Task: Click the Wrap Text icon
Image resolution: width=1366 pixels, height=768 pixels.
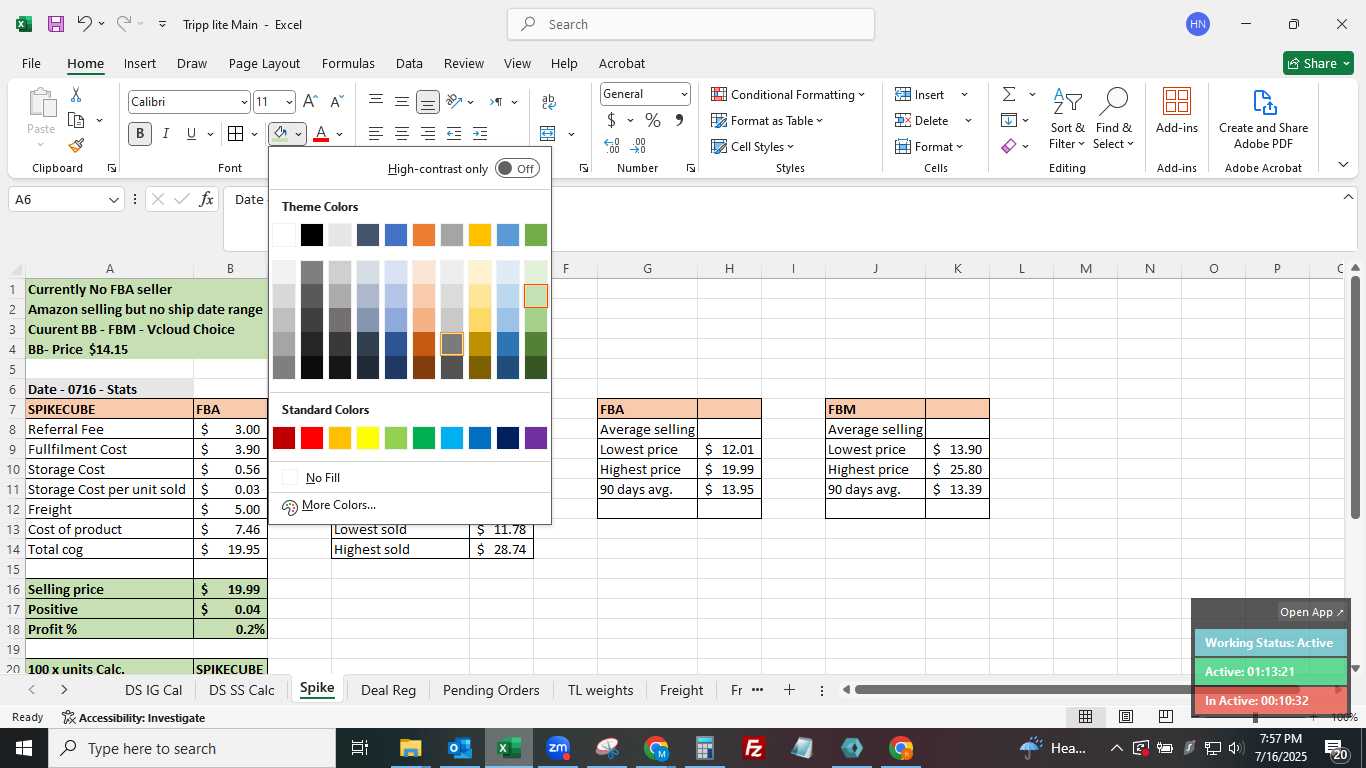Action: tap(548, 102)
